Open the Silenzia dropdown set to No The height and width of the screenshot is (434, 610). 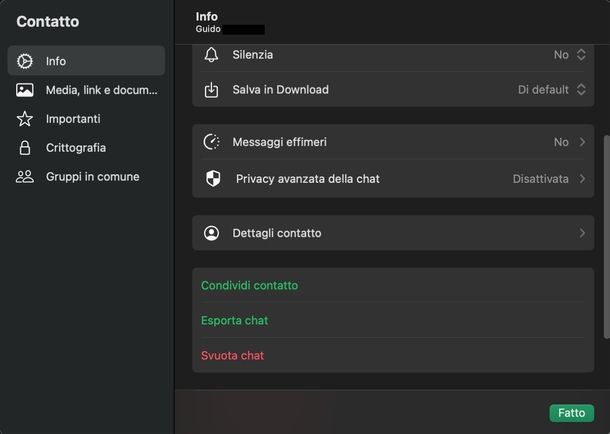[x=570, y=55]
